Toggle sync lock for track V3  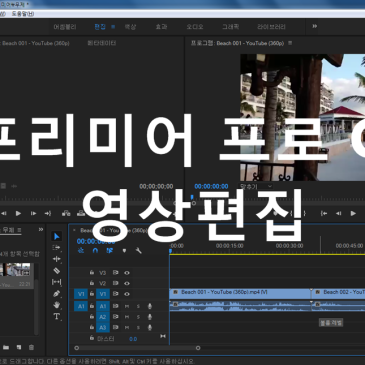tap(115, 273)
